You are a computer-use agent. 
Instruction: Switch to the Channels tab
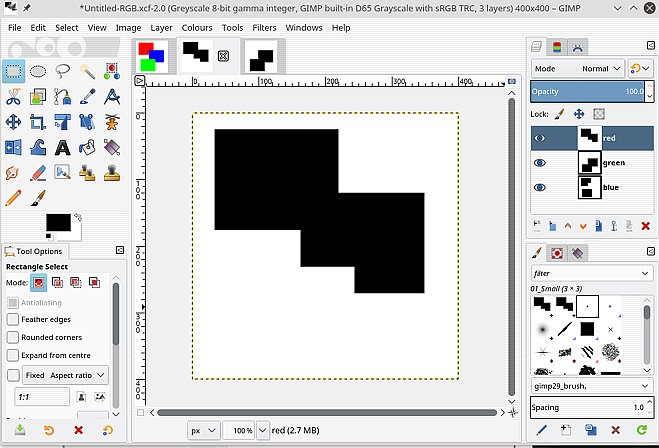pos(556,47)
